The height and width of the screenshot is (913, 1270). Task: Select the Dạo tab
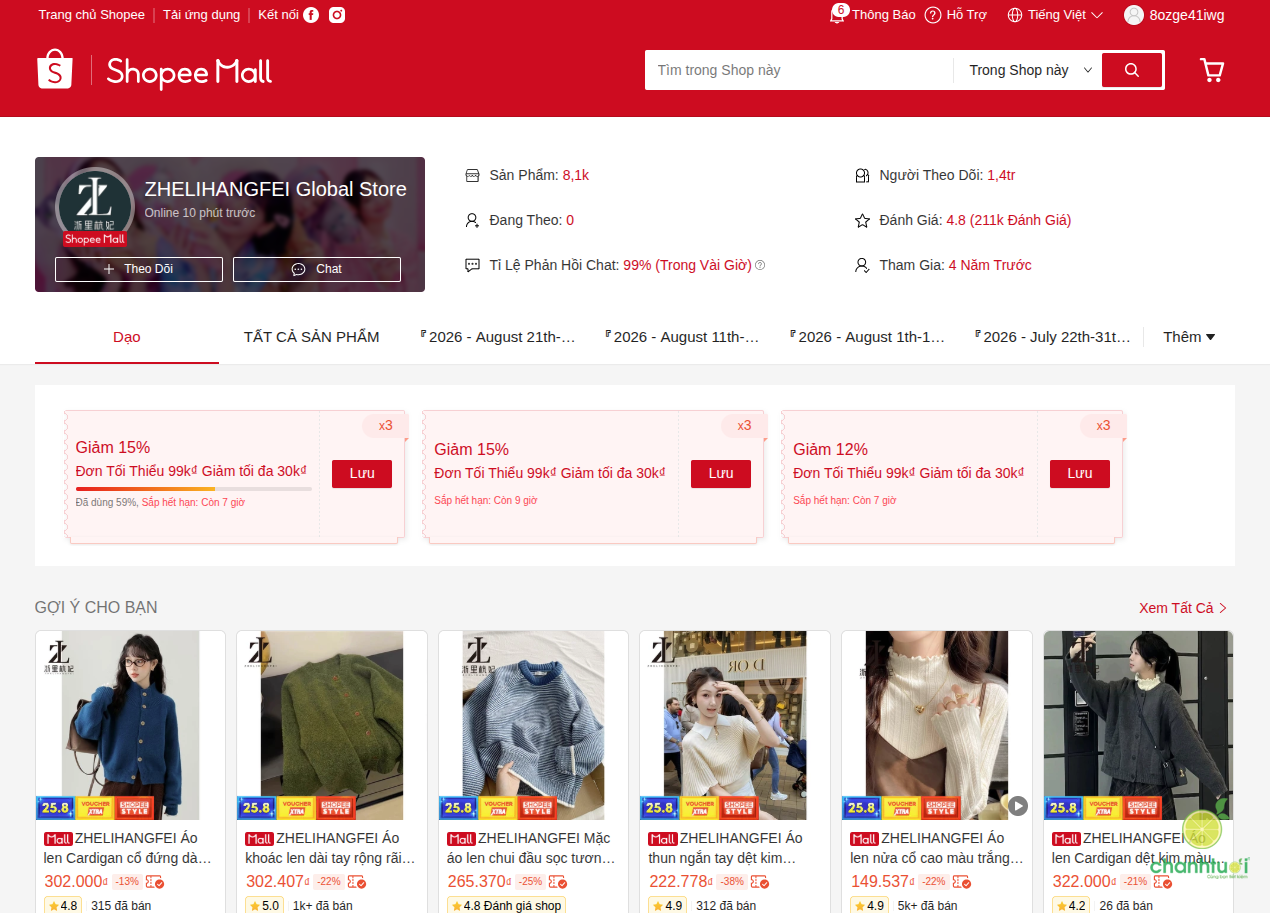(127, 337)
